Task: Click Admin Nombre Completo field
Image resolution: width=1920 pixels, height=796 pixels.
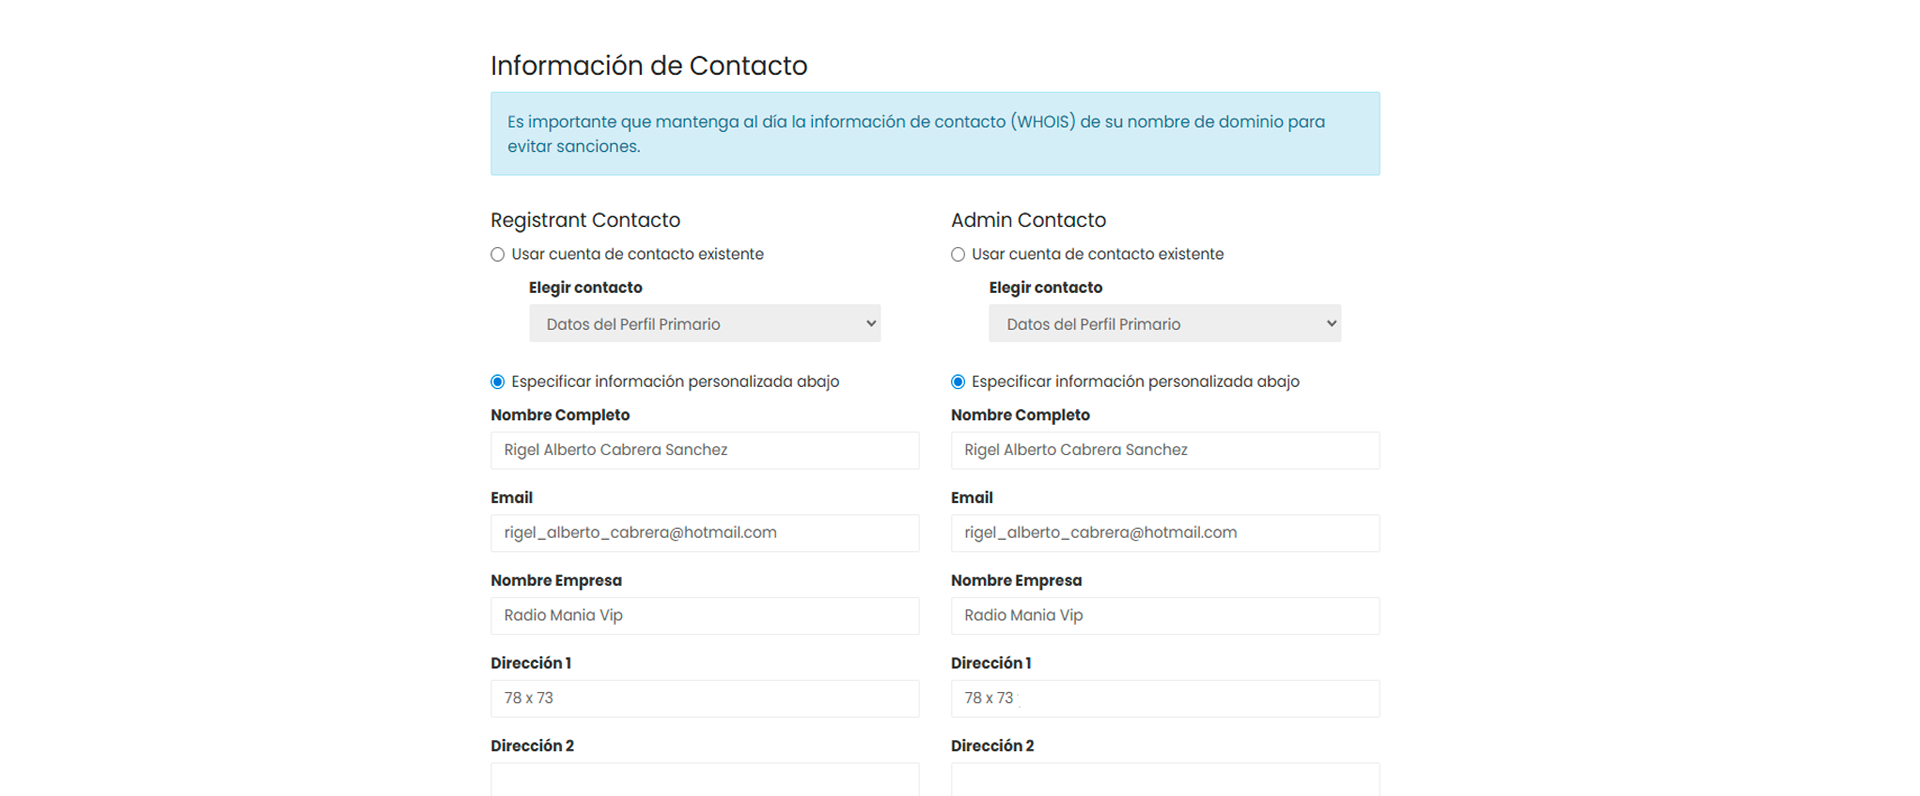Action: (x=1164, y=451)
